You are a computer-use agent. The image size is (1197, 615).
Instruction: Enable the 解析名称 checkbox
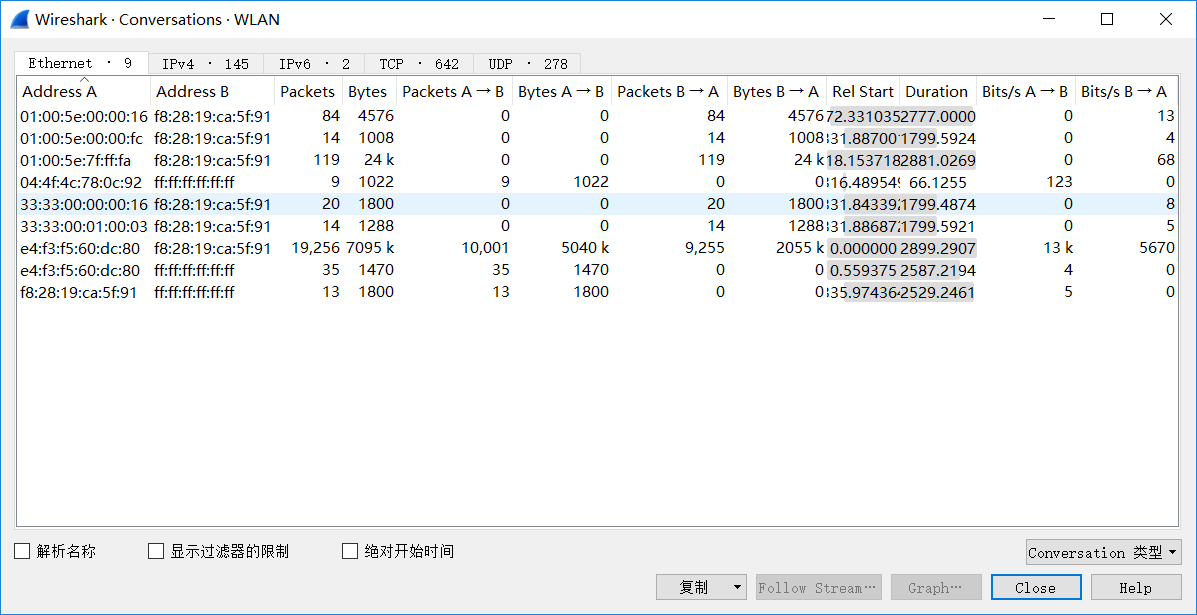(x=55, y=551)
